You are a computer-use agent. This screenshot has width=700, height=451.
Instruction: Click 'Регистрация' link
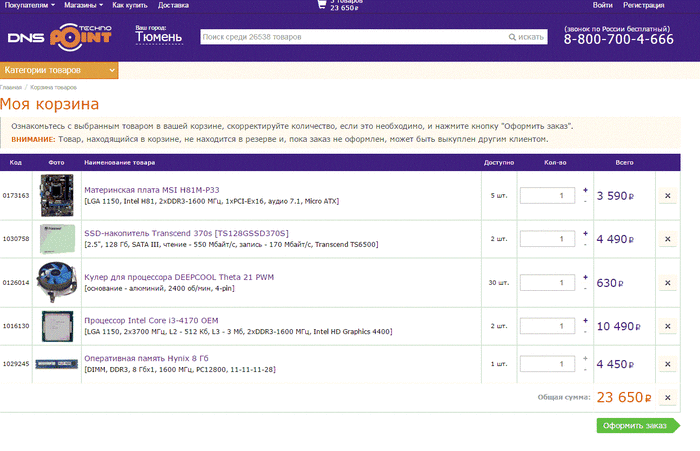(x=643, y=5)
